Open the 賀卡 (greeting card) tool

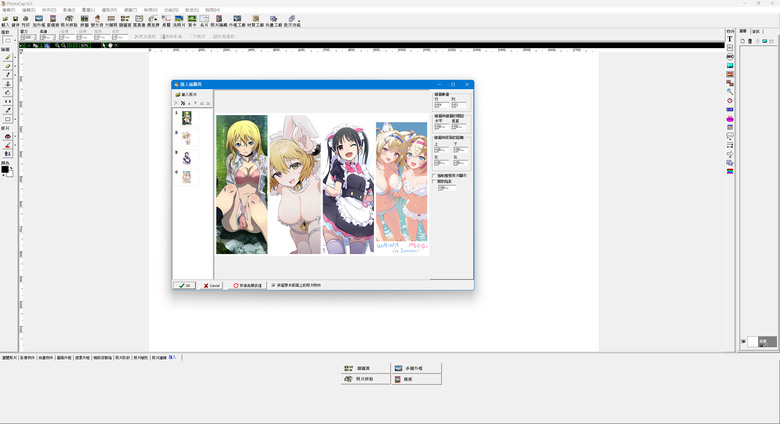[x=192, y=21]
